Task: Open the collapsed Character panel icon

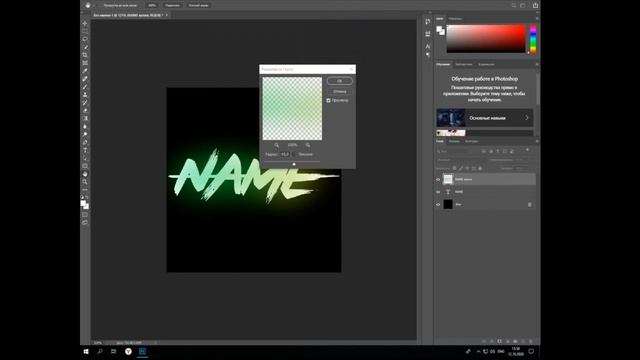Action: click(x=428, y=46)
